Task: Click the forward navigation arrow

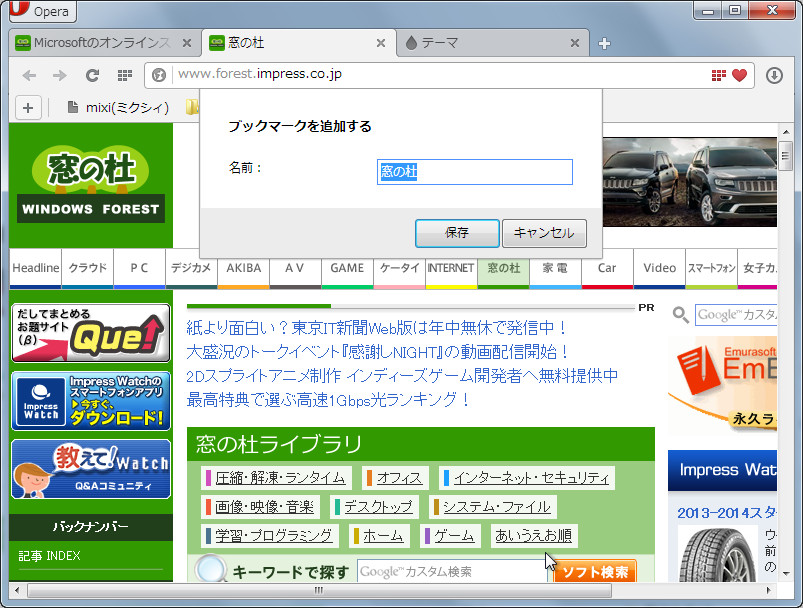Action: [x=58, y=74]
